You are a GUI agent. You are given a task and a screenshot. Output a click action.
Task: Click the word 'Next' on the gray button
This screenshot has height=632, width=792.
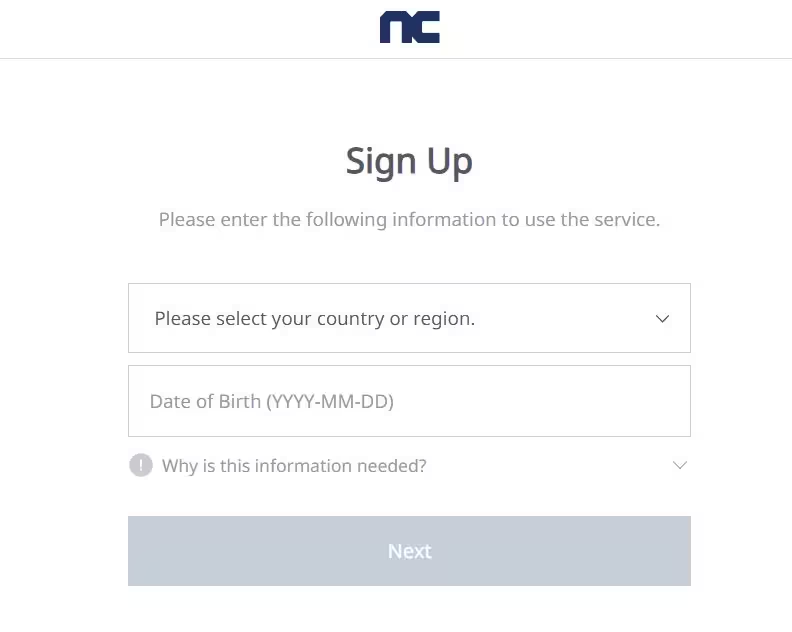pos(410,551)
